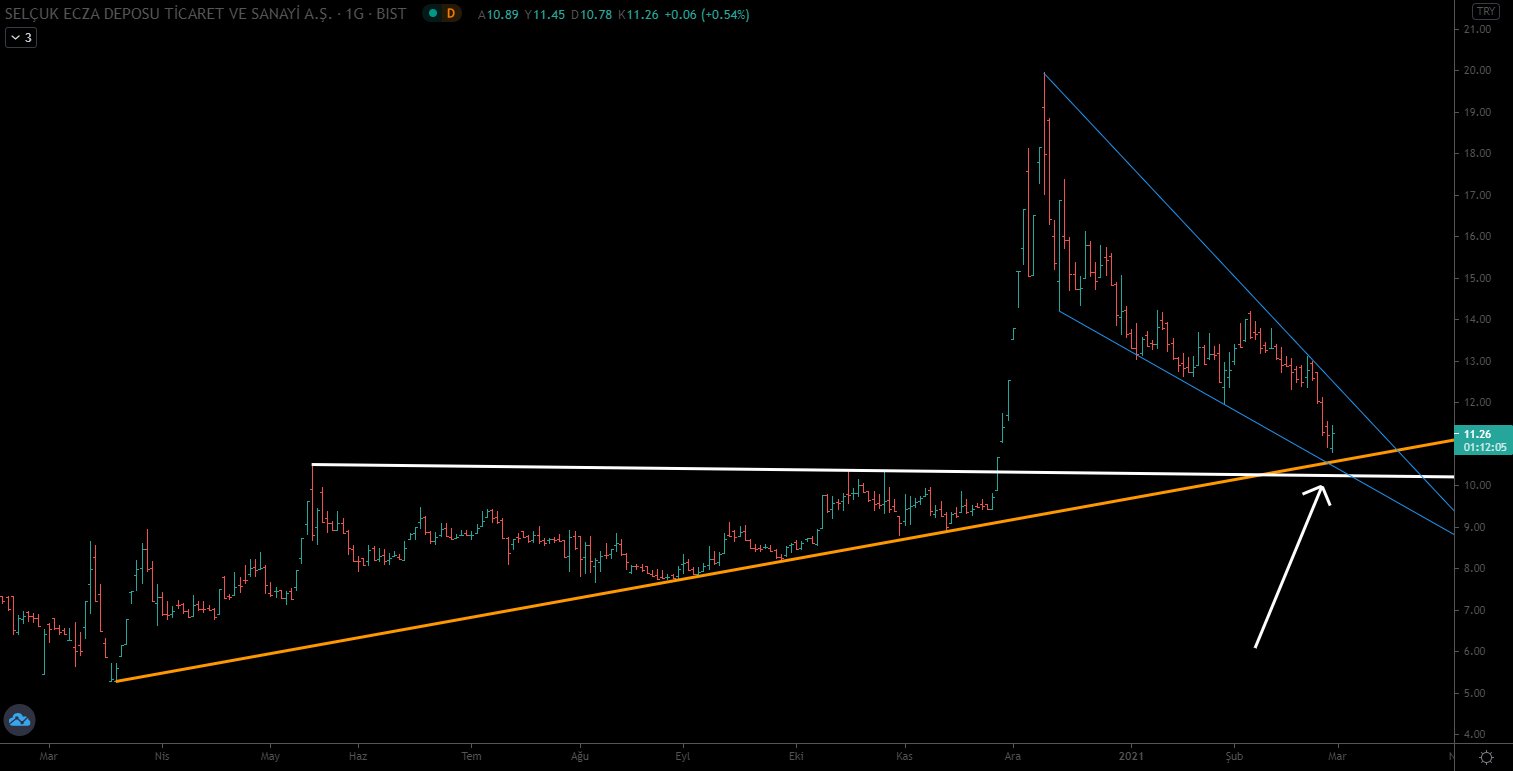Click the SELÇUK ECZA DEPOSU symbol title
This screenshot has height=771, width=1513.
tap(205, 14)
